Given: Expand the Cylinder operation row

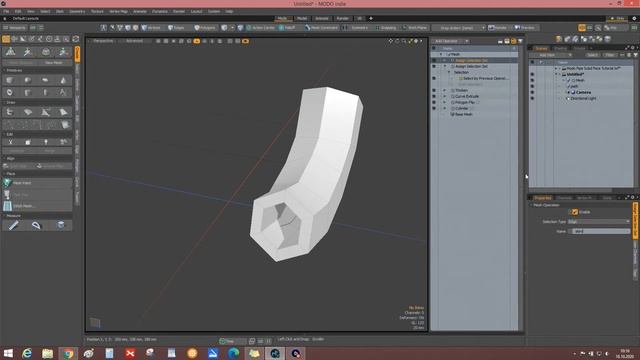Looking at the screenshot, I should click(445, 109).
